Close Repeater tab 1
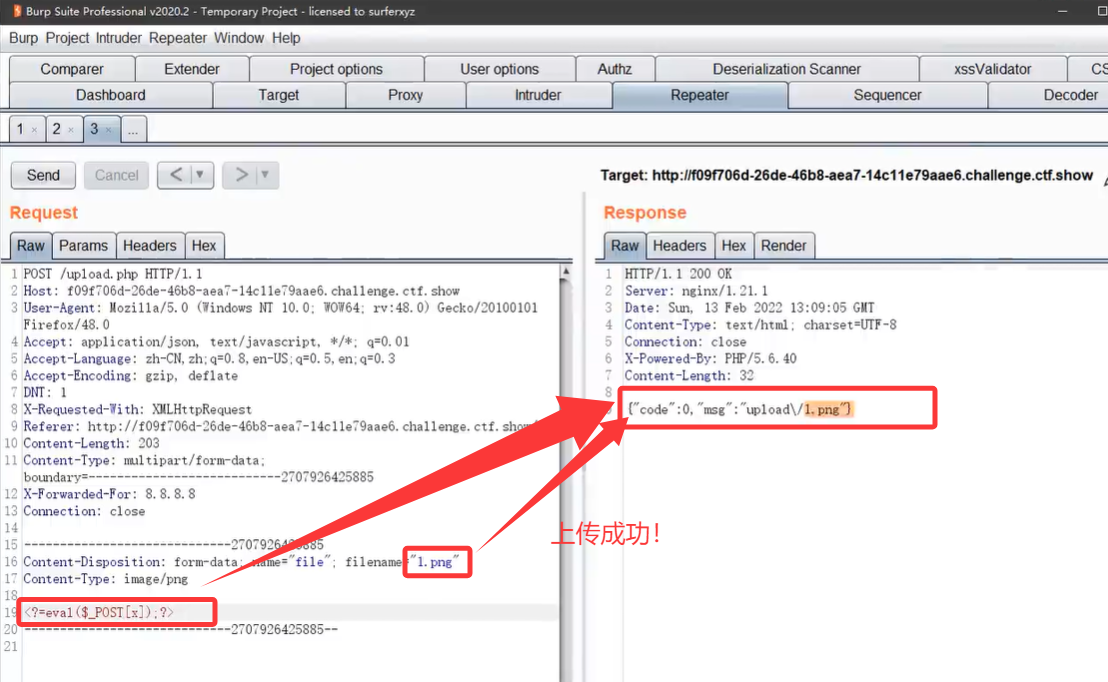This screenshot has width=1108, height=682. click(x=34, y=130)
